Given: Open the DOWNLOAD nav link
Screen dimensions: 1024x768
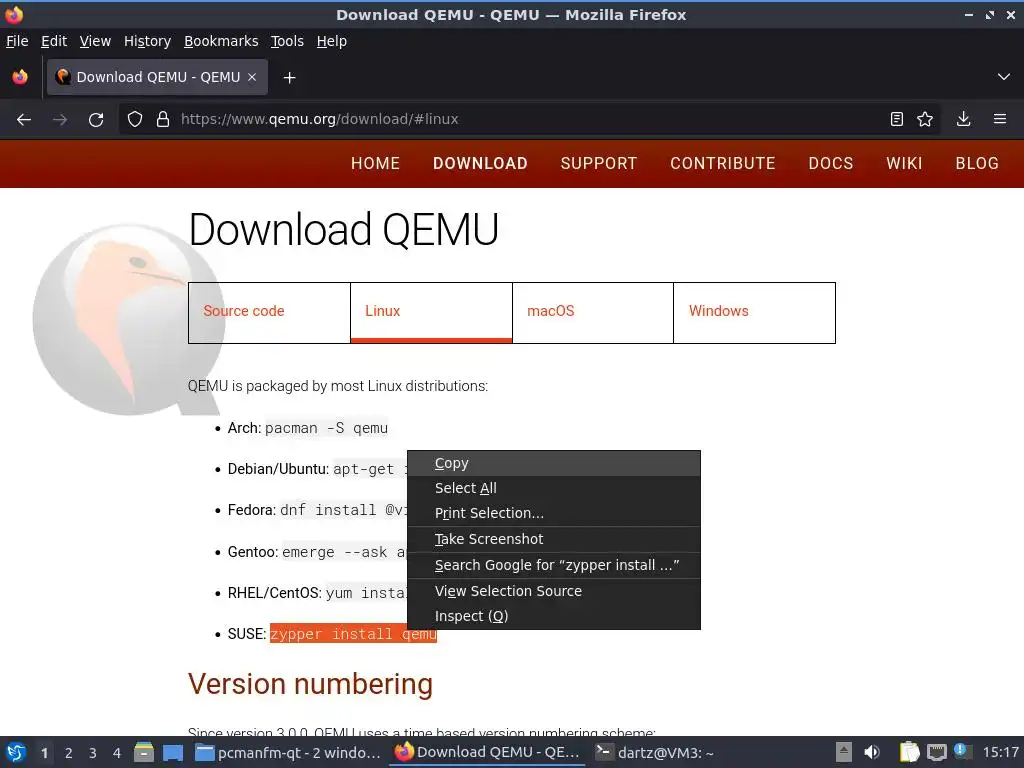Looking at the screenshot, I should tap(480, 163).
